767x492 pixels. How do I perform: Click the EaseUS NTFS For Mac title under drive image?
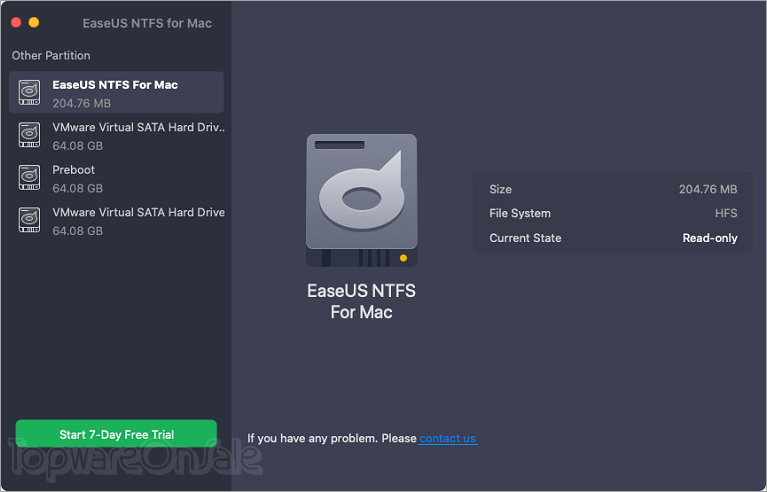coord(361,301)
